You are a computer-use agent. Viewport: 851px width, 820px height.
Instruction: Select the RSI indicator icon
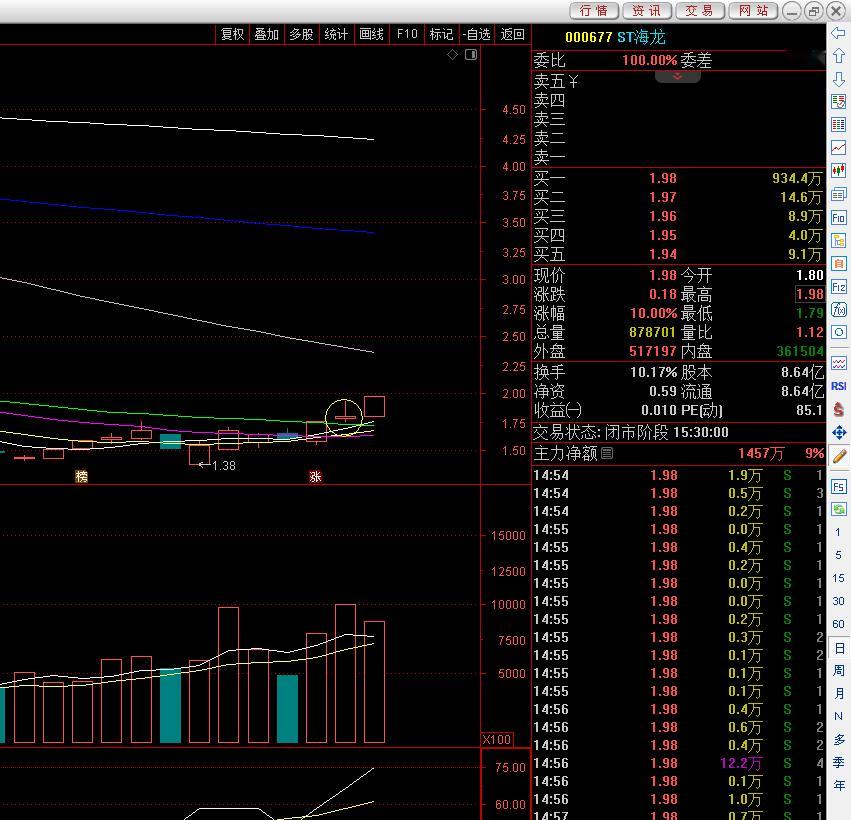(839, 386)
